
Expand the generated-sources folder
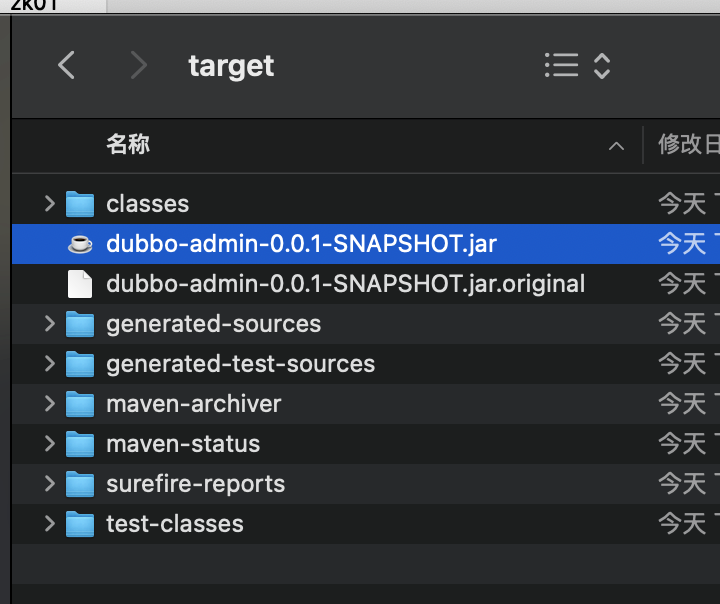coord(49,324)
